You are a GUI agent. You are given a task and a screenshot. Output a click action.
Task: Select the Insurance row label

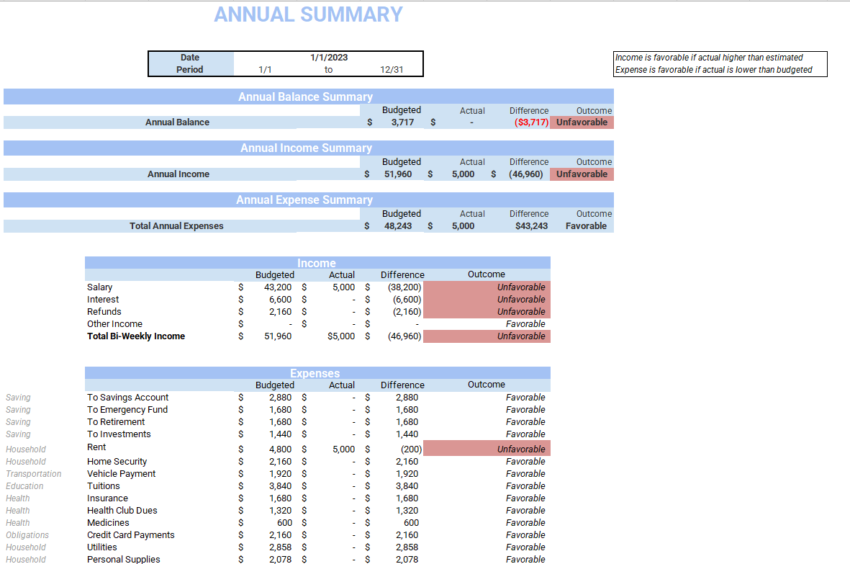click(x=108, y=498)
